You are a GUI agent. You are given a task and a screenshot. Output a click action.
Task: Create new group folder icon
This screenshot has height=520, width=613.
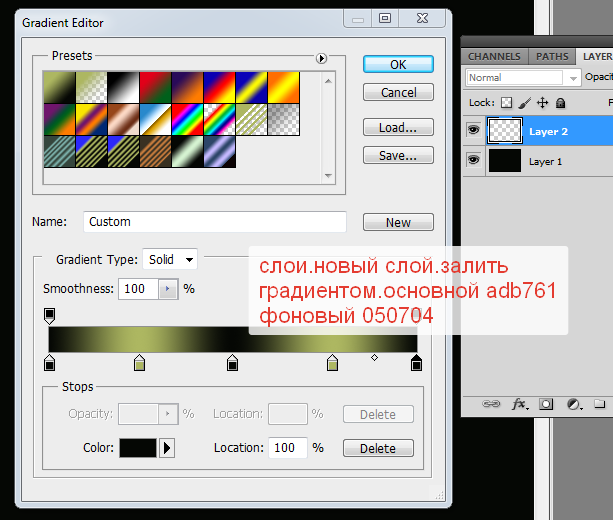pyautogui.click(x=600, y=403)
